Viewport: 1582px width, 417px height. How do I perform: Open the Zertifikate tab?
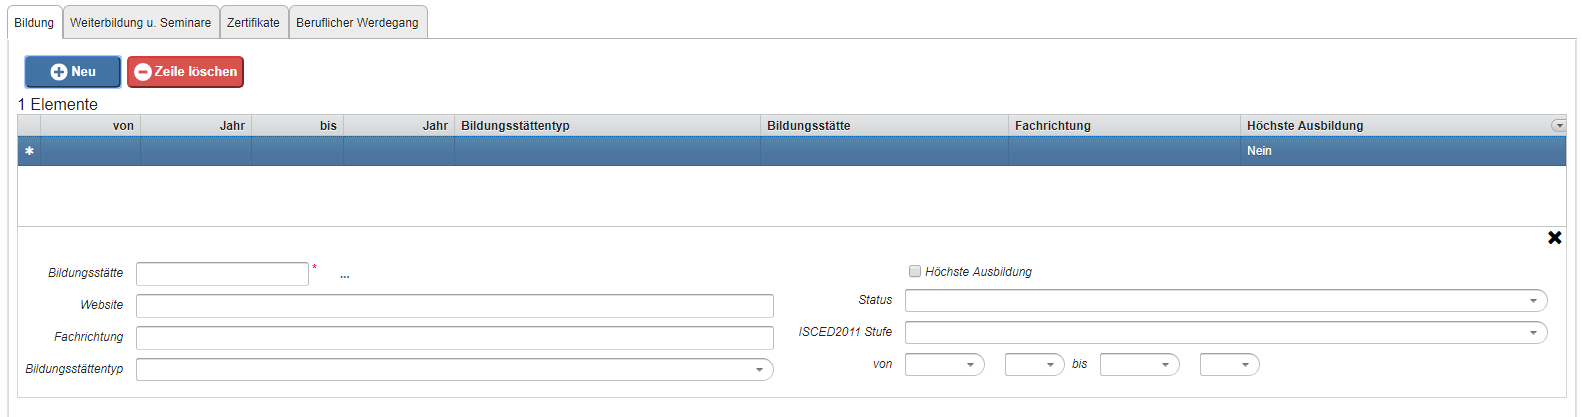(x=253, y=22)
